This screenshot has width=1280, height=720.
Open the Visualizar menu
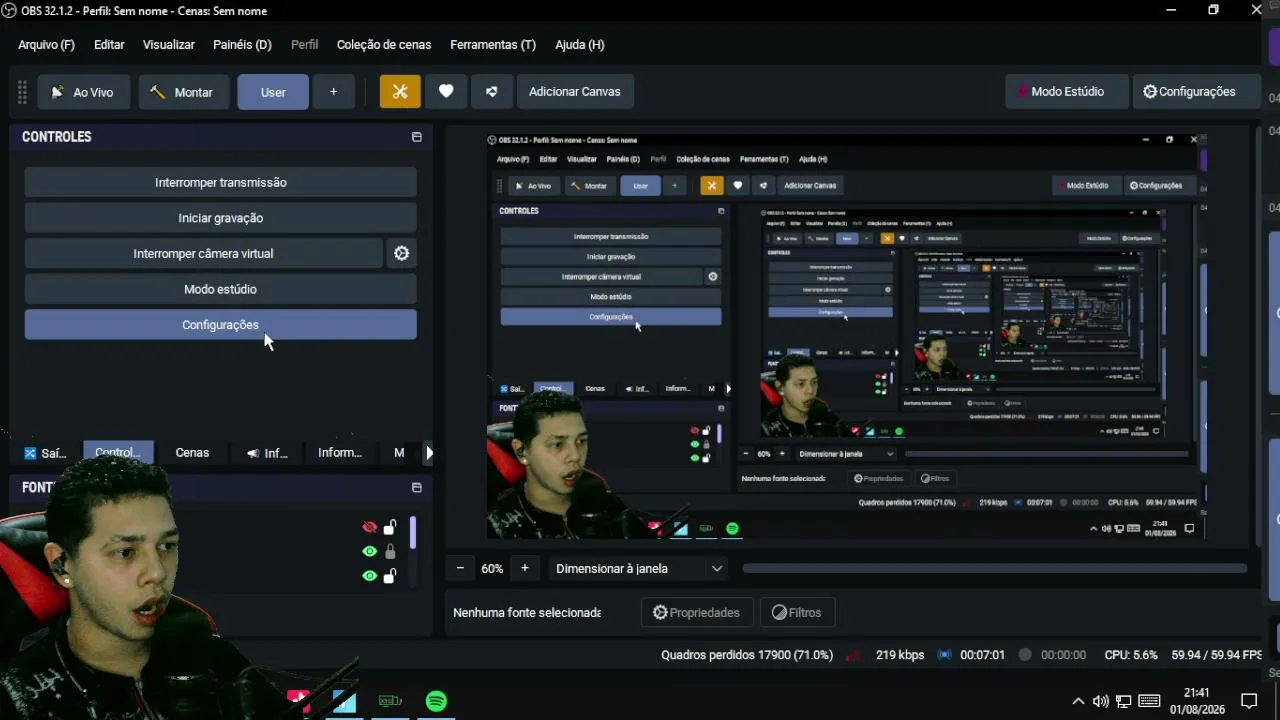pyautogui.click(x=169, y=45)
